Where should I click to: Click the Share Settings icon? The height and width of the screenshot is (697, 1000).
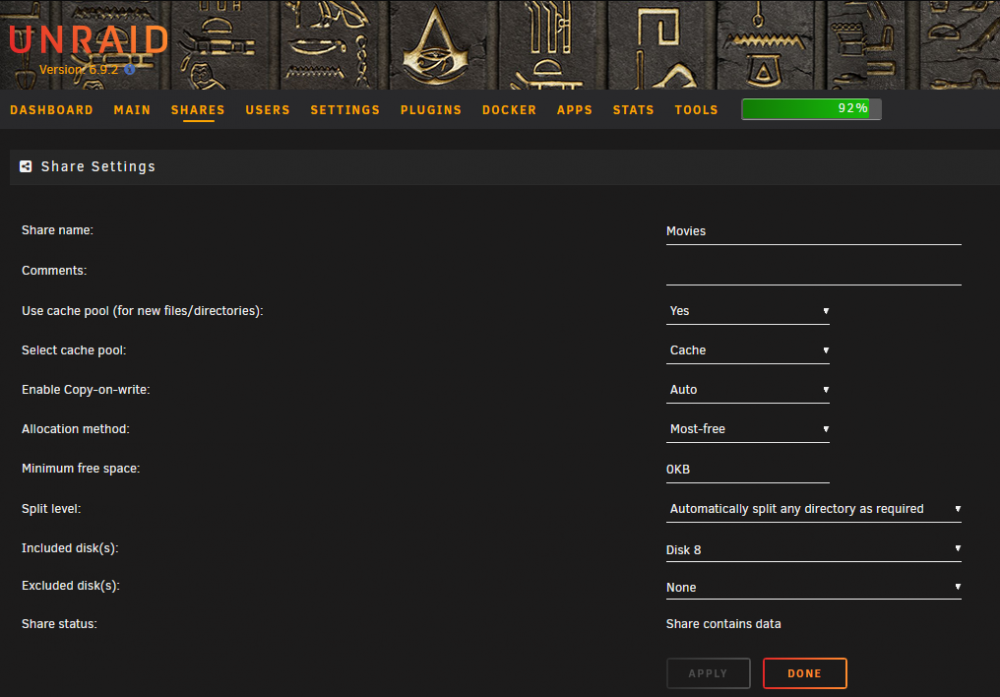(26, 166)
